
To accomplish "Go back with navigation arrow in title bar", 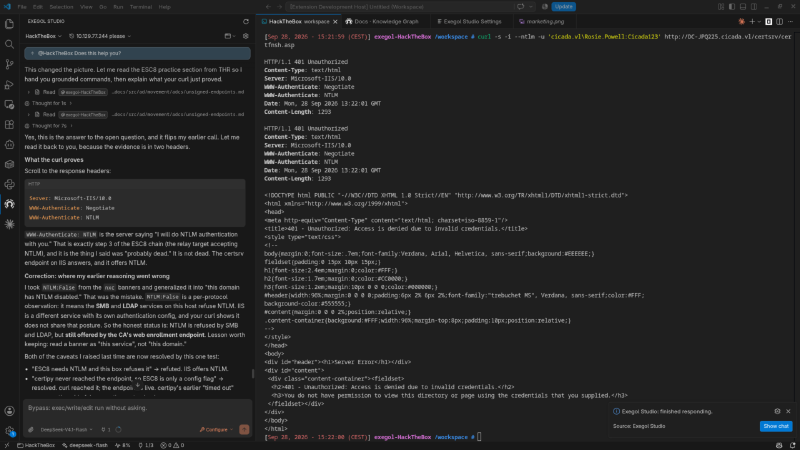I will pyautogui.click(x=268, y=7).
